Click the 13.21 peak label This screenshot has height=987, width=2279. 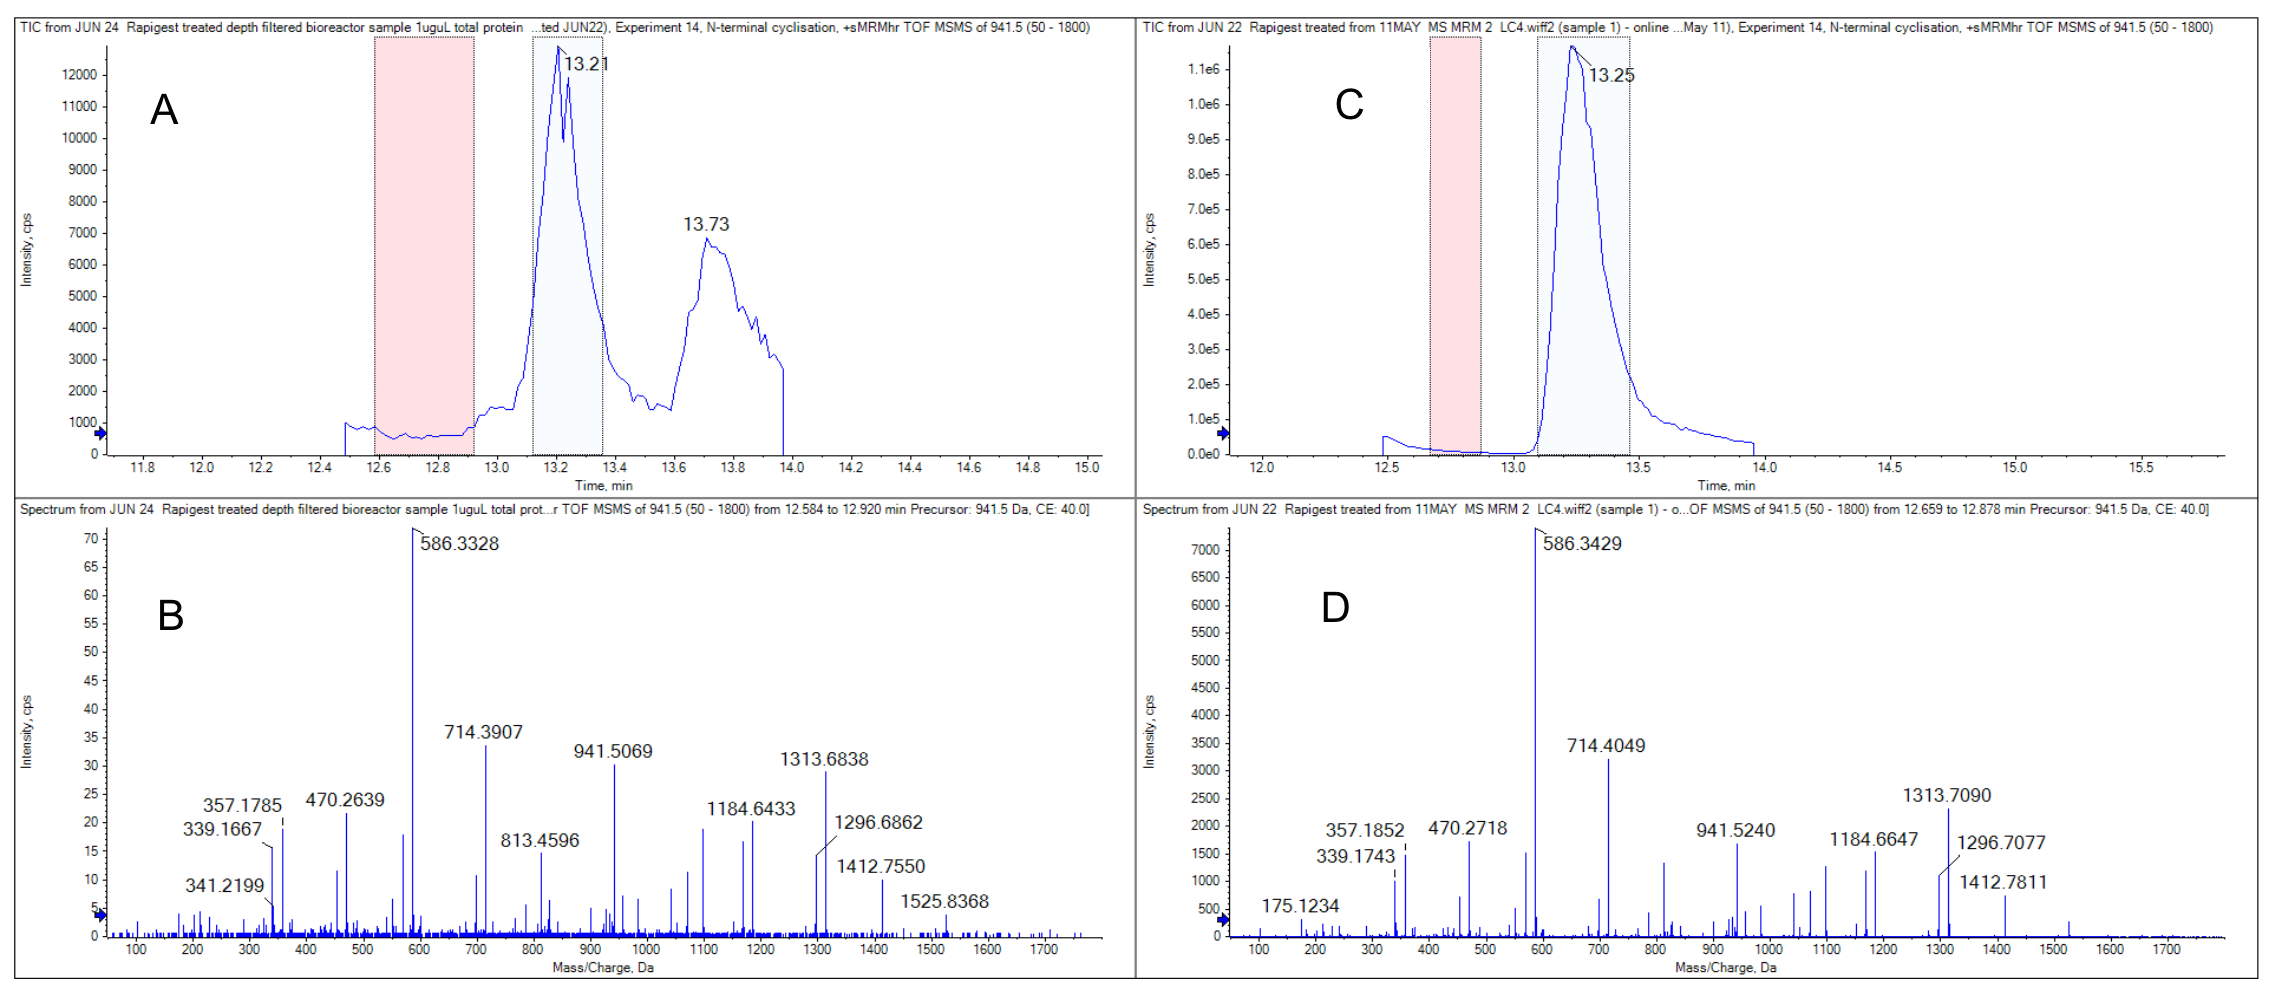pos(586,64)
